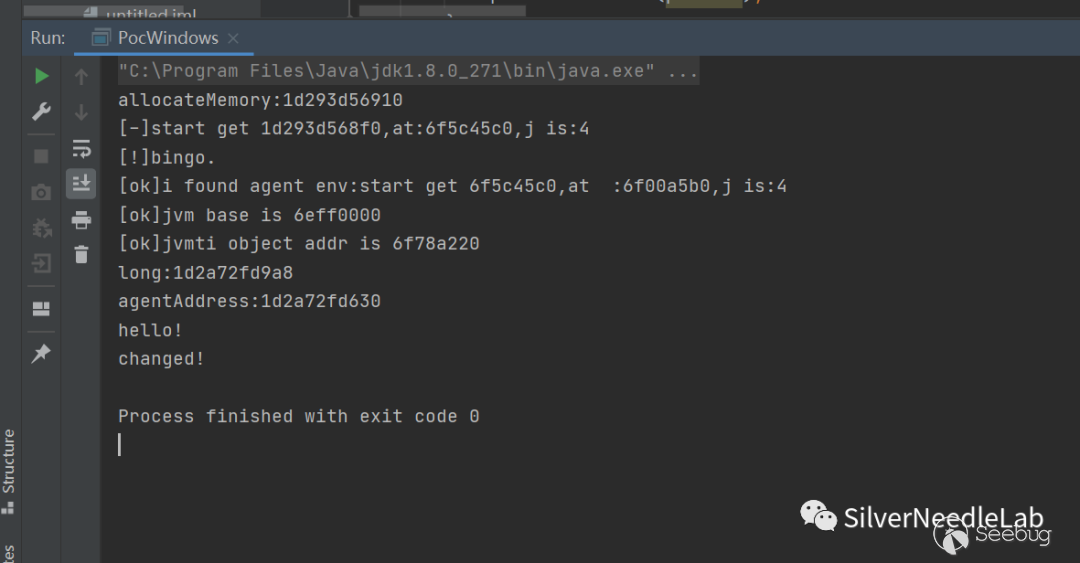This screenshot has height=563, width=1080.
Task: Jump up the stack trace with up arrow
Action: pos(81,76)
